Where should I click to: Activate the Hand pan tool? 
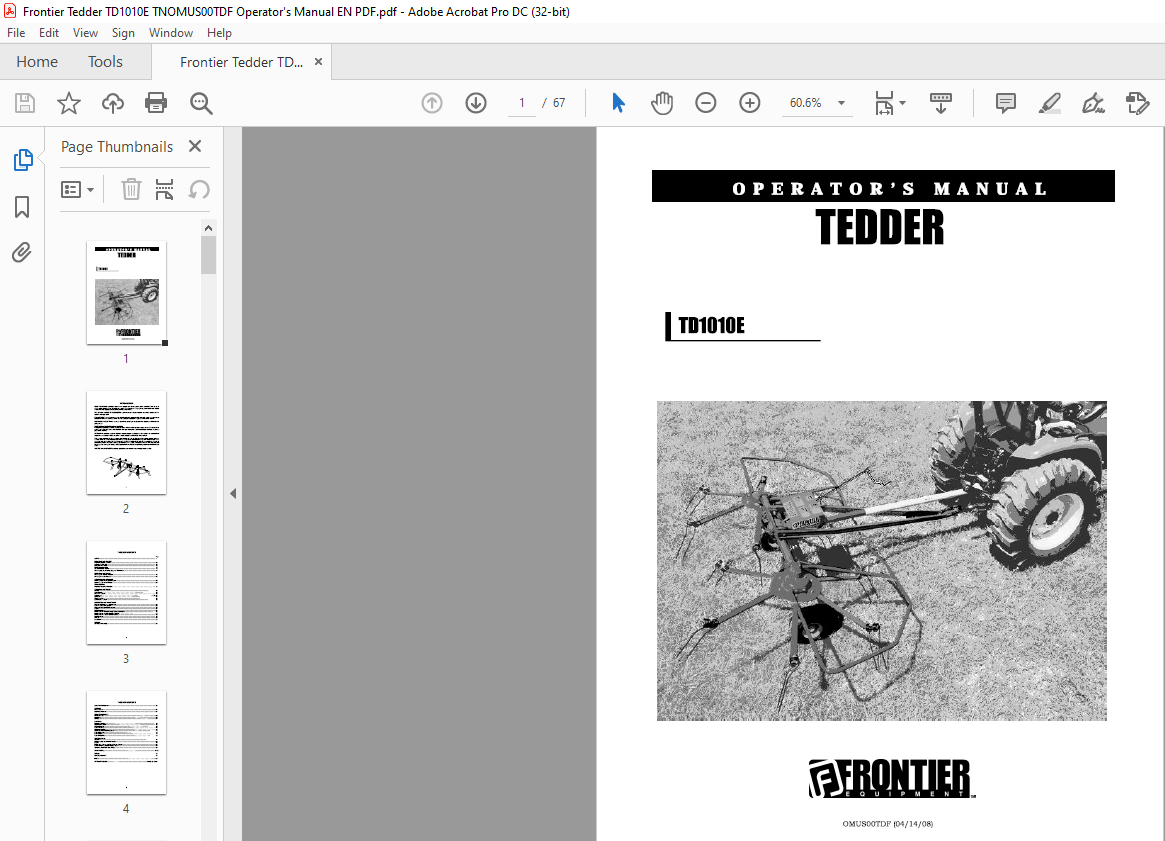[661, 103]
